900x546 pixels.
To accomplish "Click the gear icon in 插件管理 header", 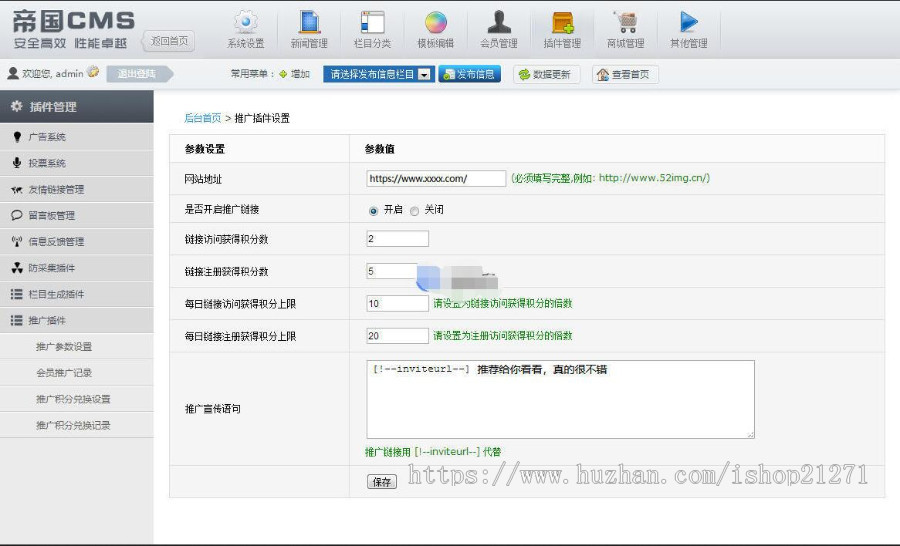I will (x=17, y=106).
